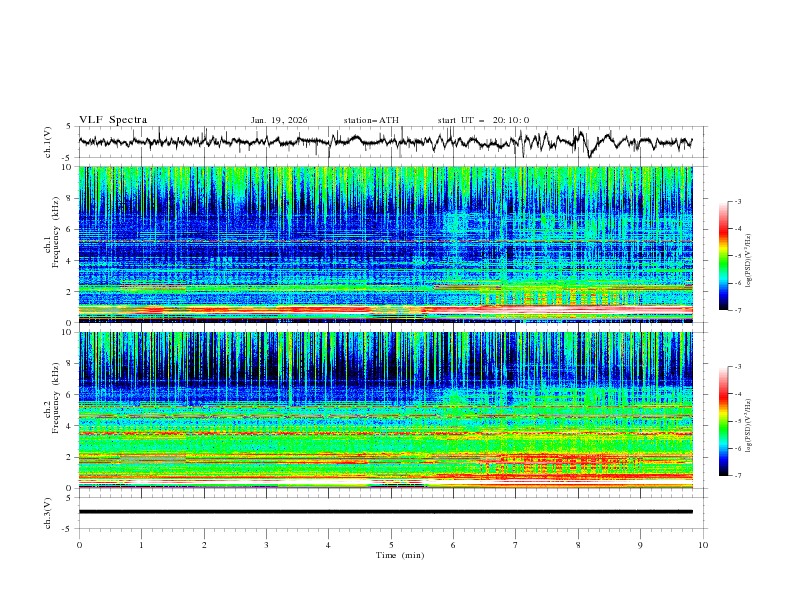792x612 pixels.
Task: Click the "ch.1(V)" waveform axis label
Action: point(48,142)
